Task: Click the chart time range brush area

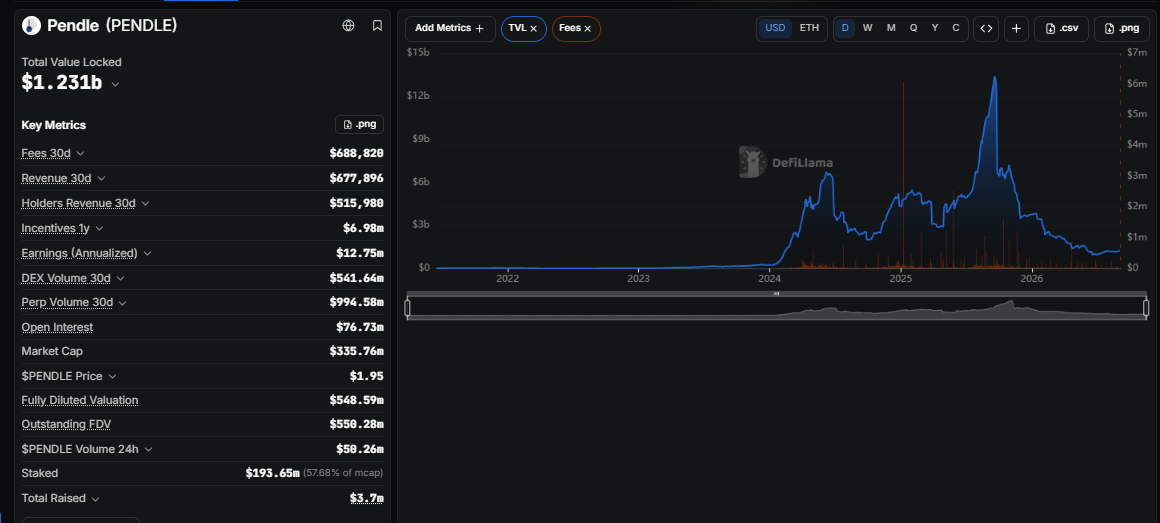Action: coord(777,308)
